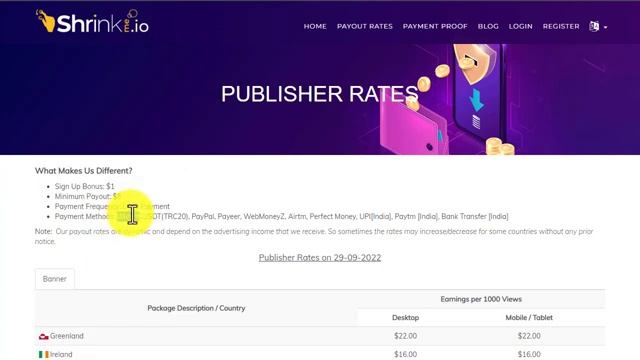Screen dimensions: 640x360
Task: Click the Desktop column header
Action: click(405, 318)
